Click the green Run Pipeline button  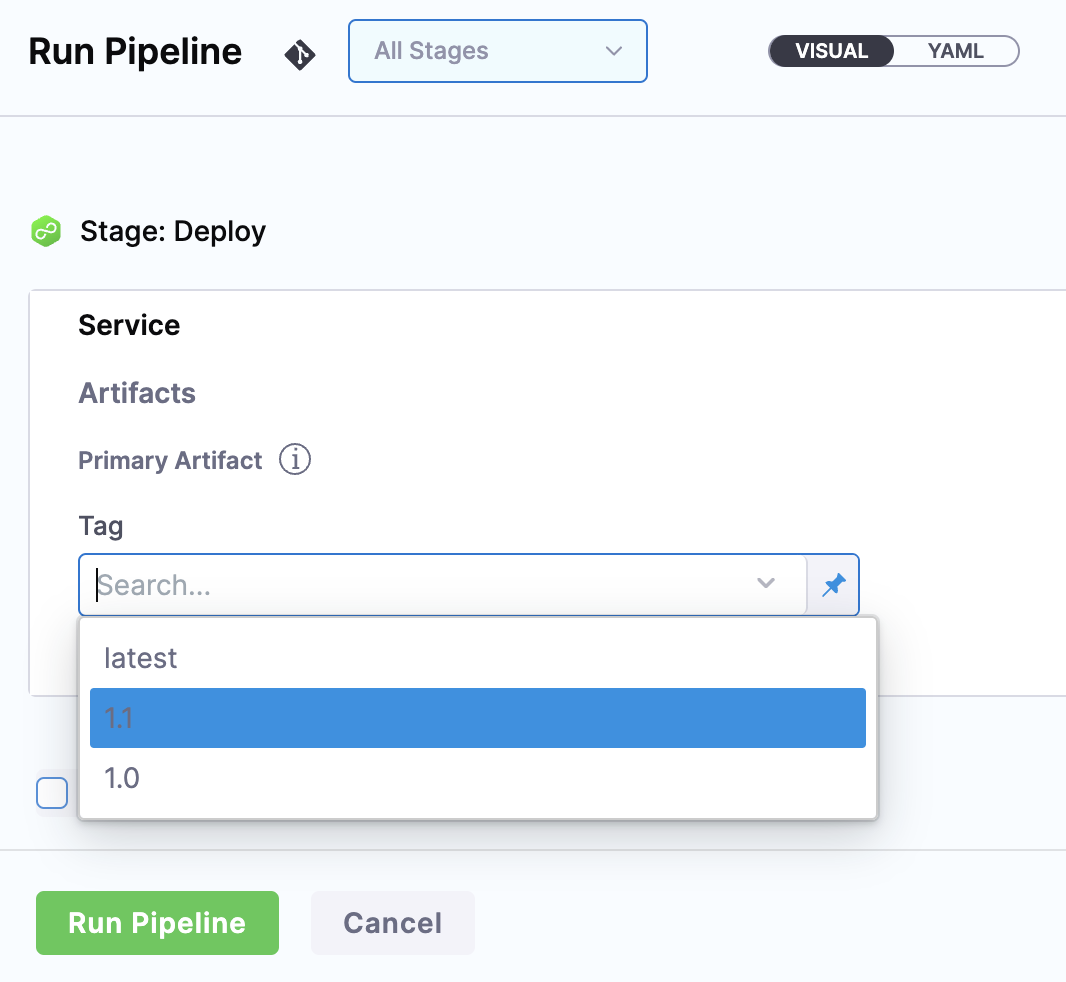(x=157, y=923)
